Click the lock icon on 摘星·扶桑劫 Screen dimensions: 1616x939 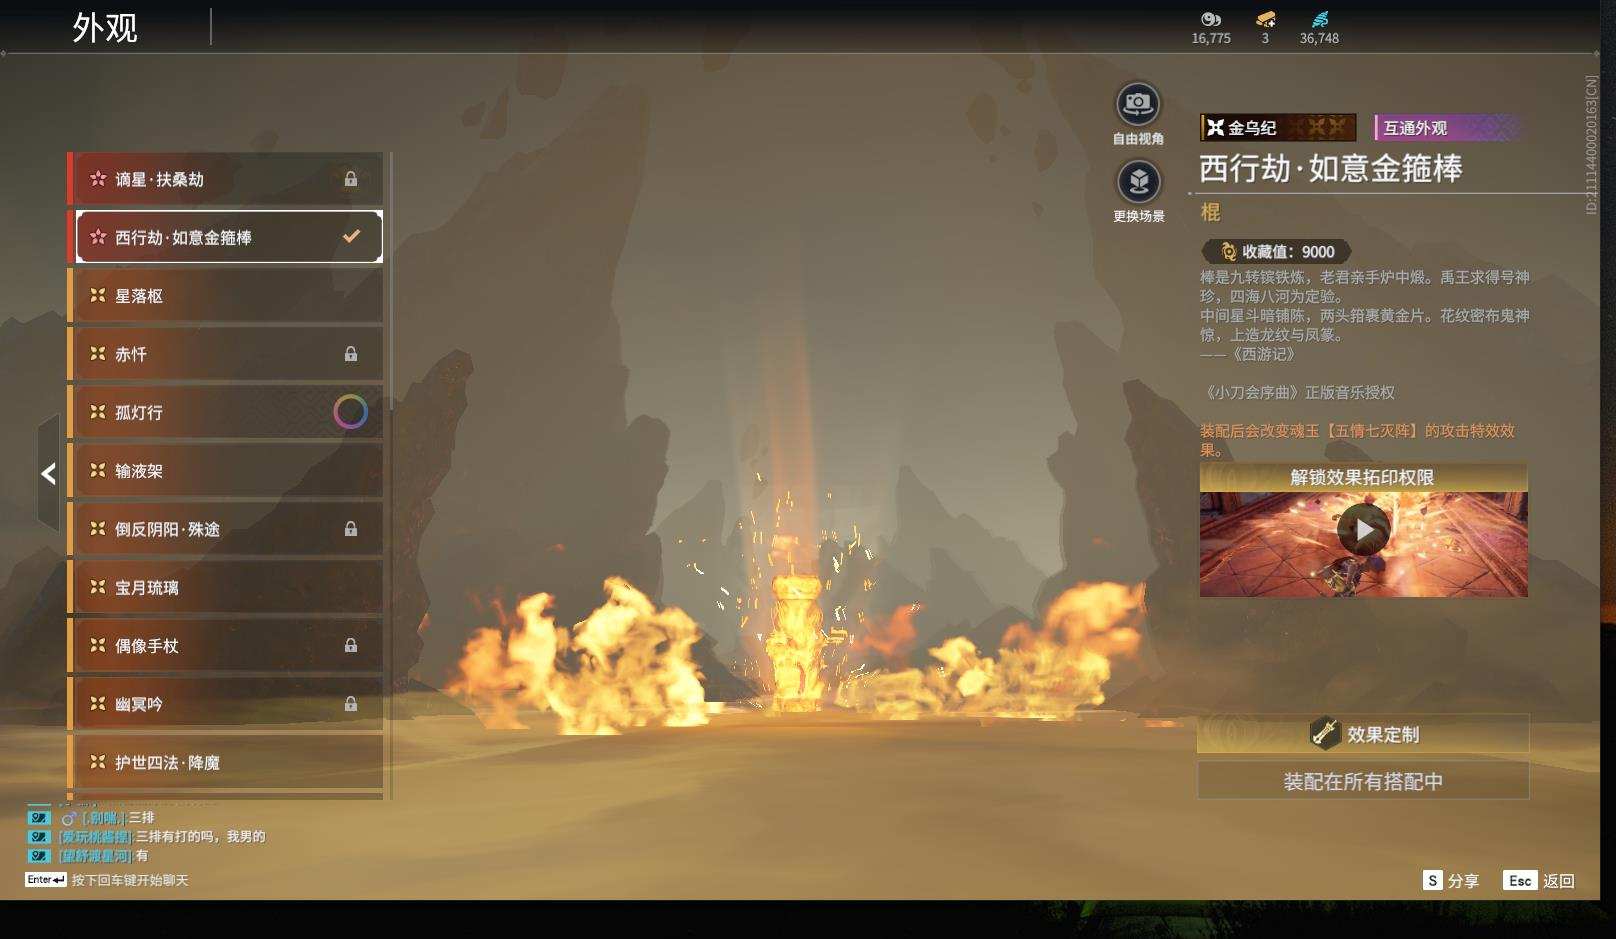click(x=351, y=179)
